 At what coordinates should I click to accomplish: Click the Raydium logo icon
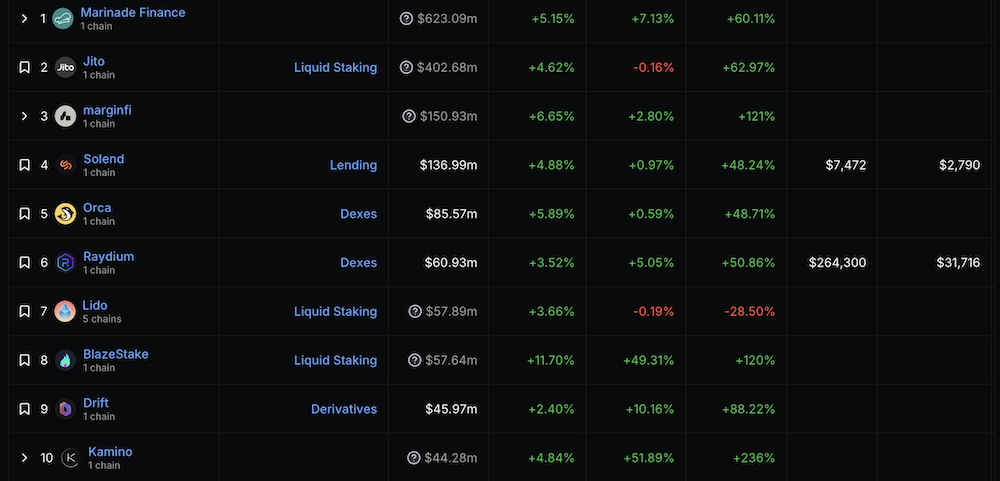pyautogui.click(x=65, y=262)
